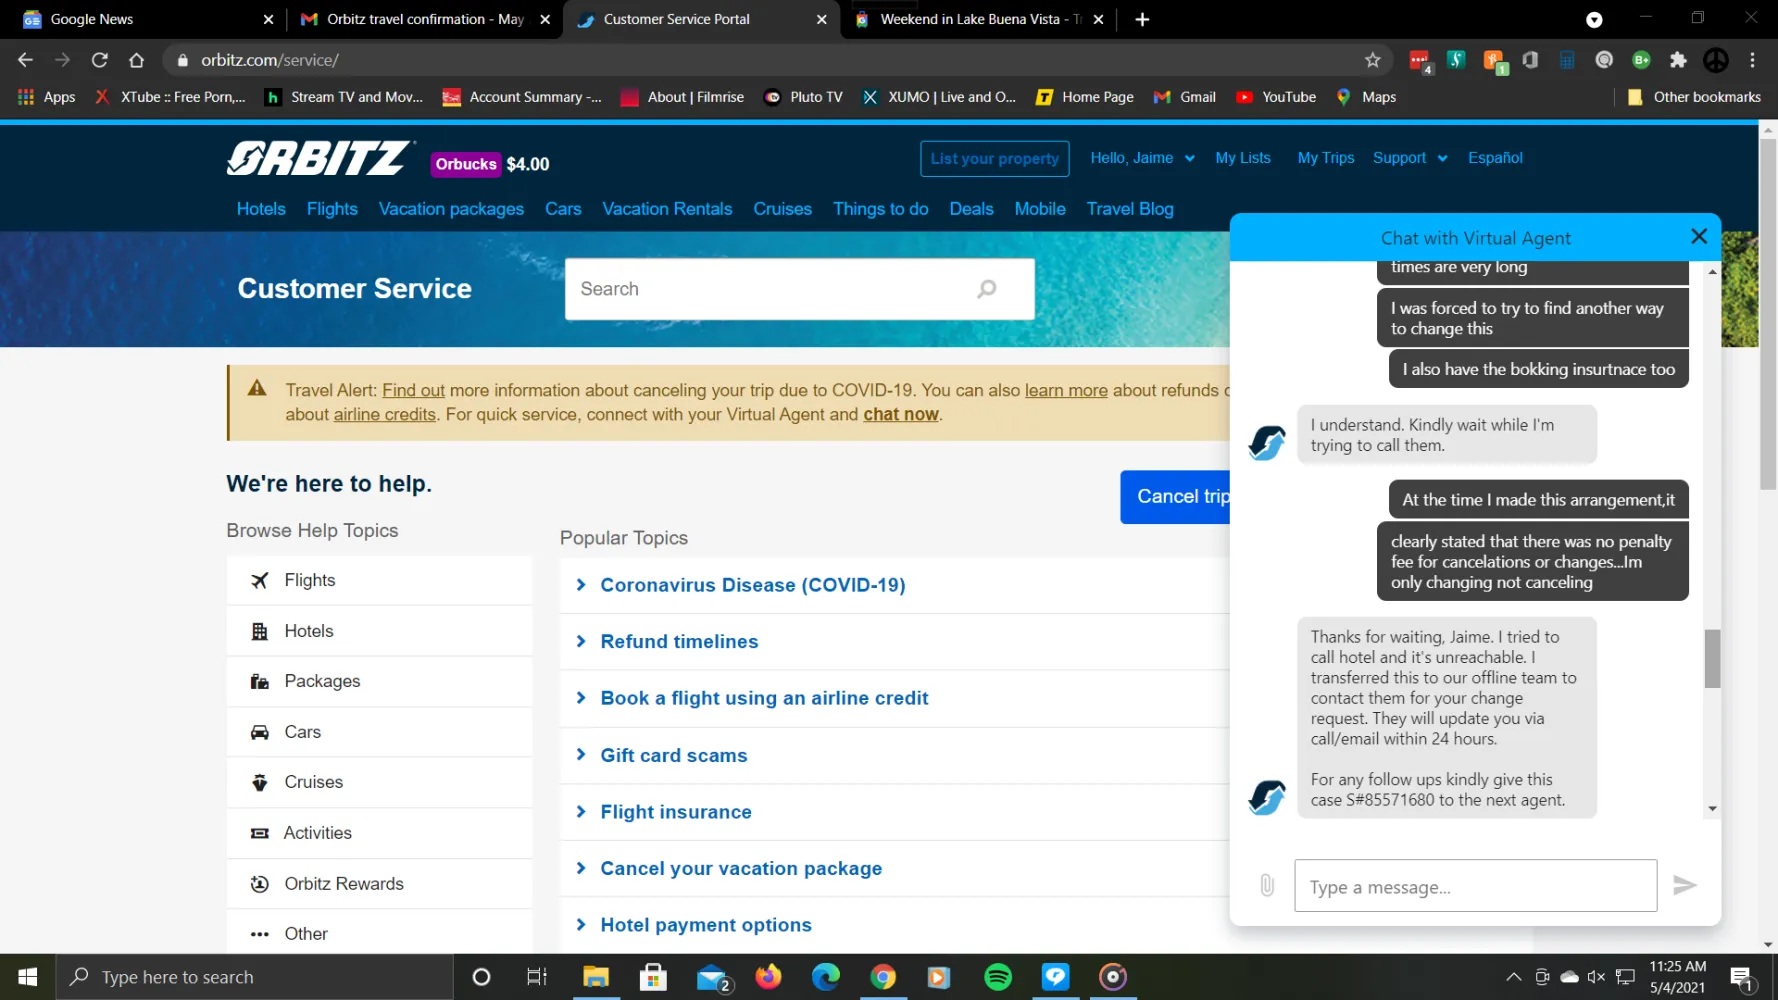Click the Orbitz logo
The width and height of the screenshot is (1778, 1000).
pos(319,159)
